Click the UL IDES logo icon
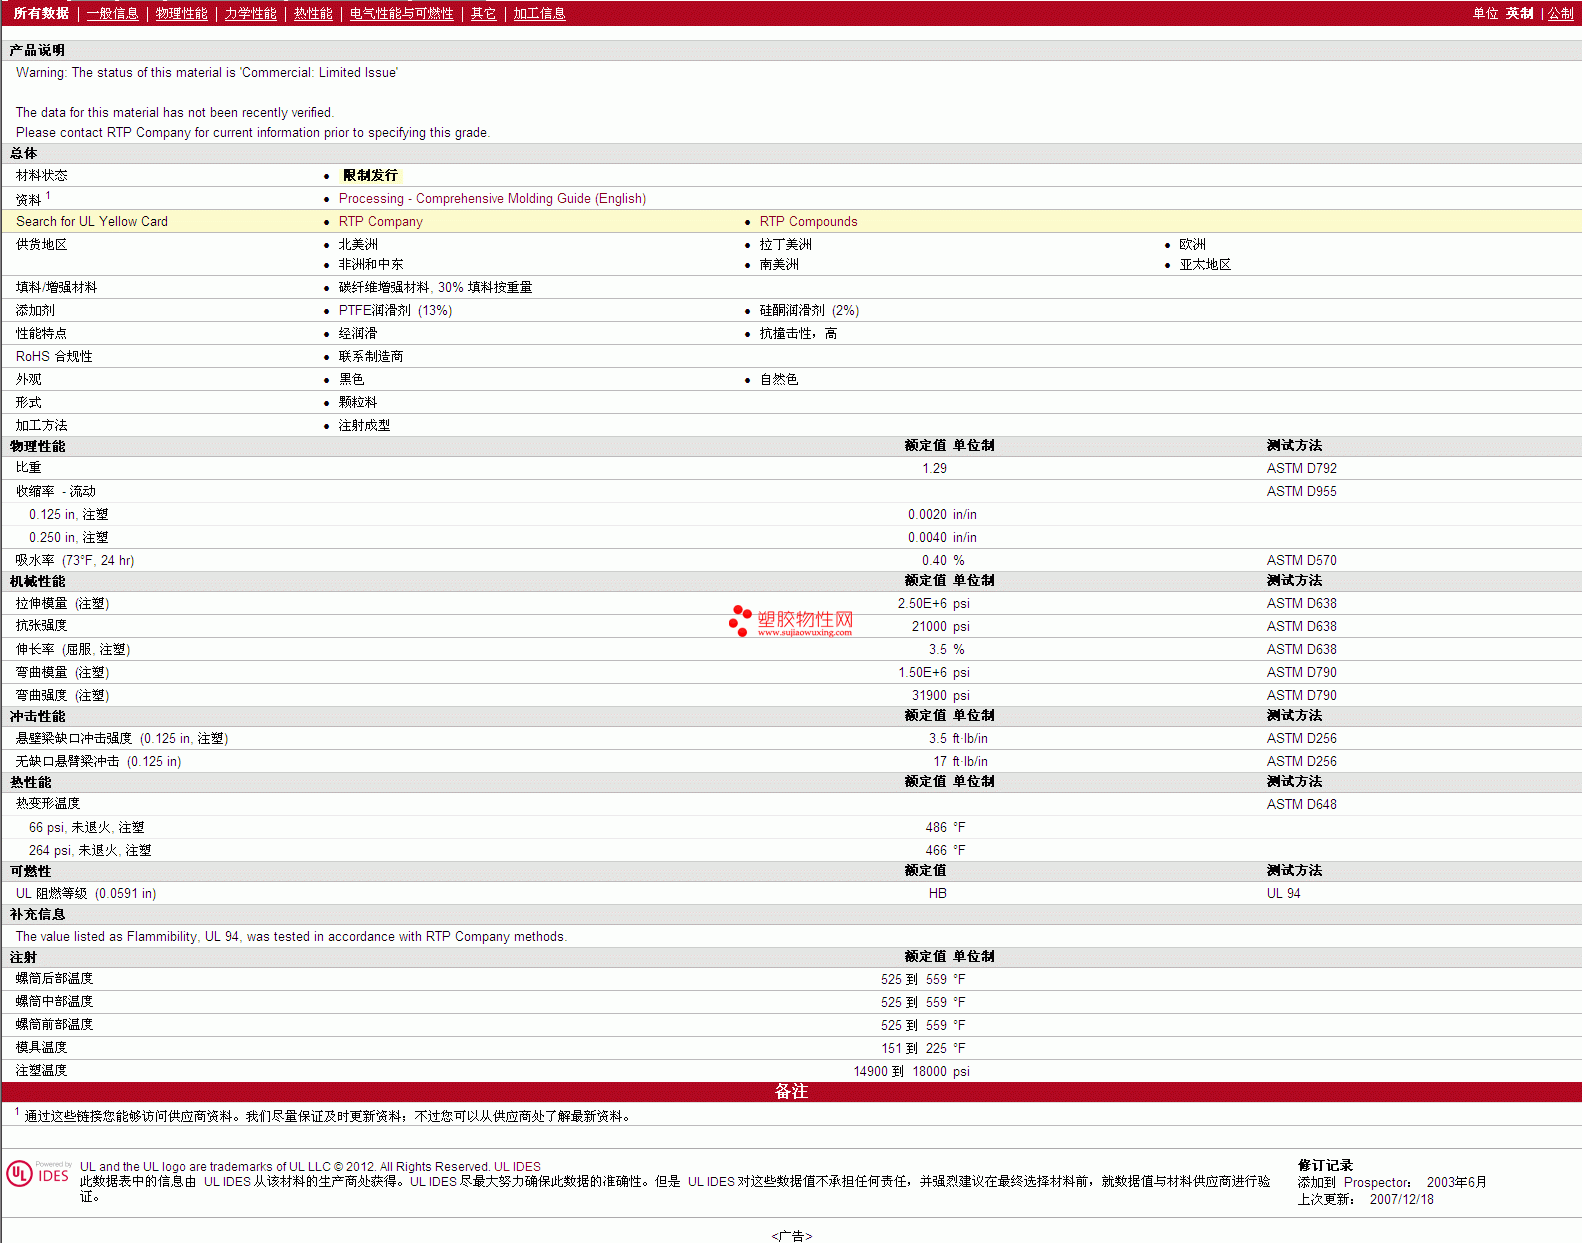The width and height of the screenshot is (1582, 1243). [39, 1174]
